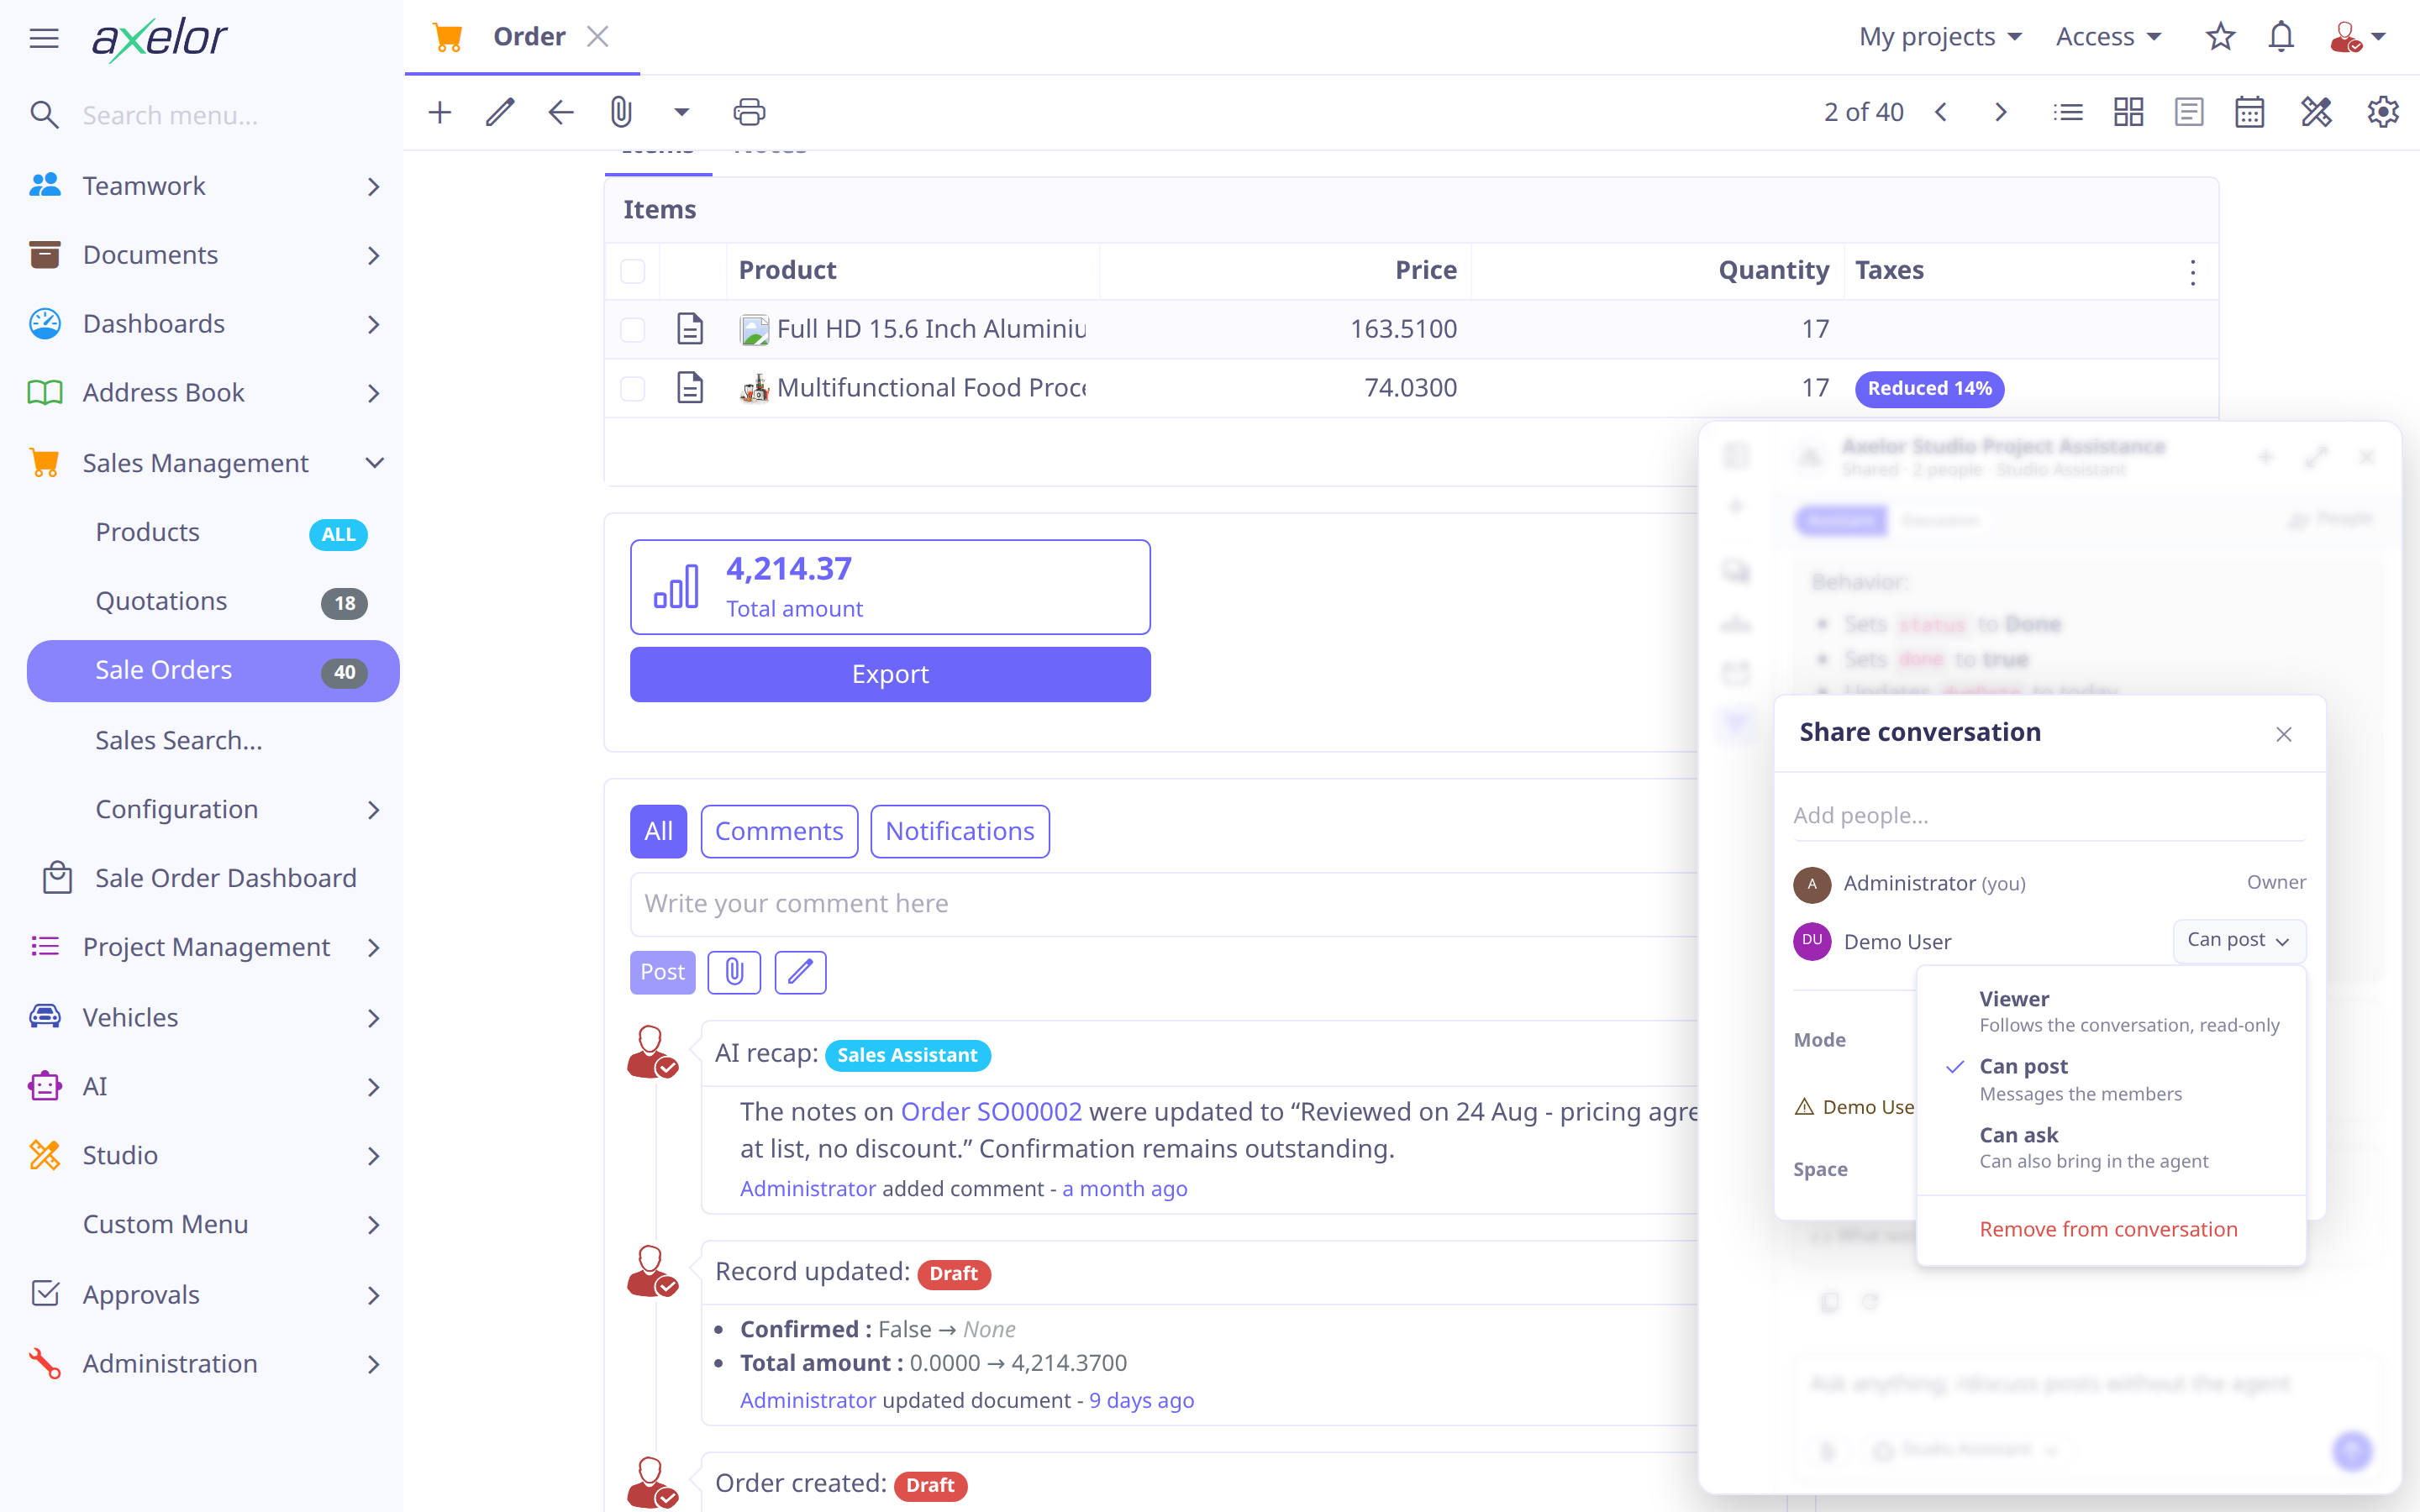
Task: Open the Access dropdown
Action: (2108, 37)
